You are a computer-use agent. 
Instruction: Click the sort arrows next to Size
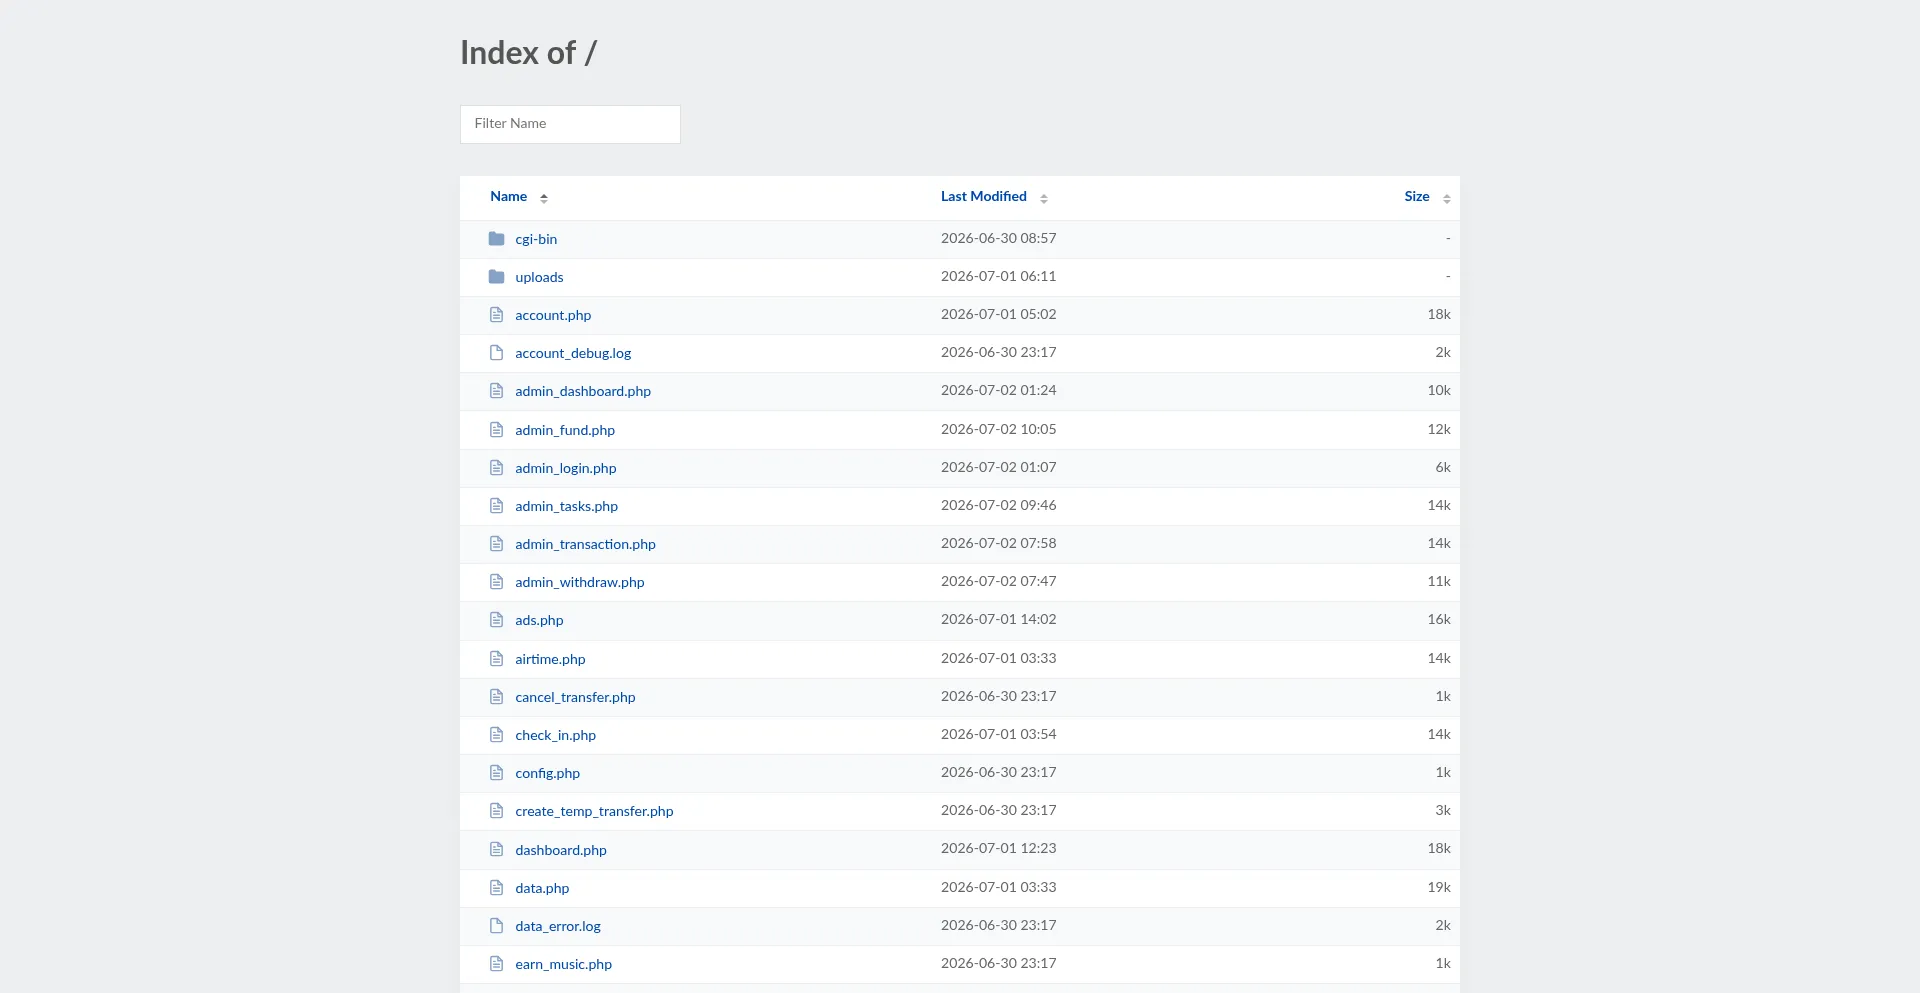(x=1446, y=198)
